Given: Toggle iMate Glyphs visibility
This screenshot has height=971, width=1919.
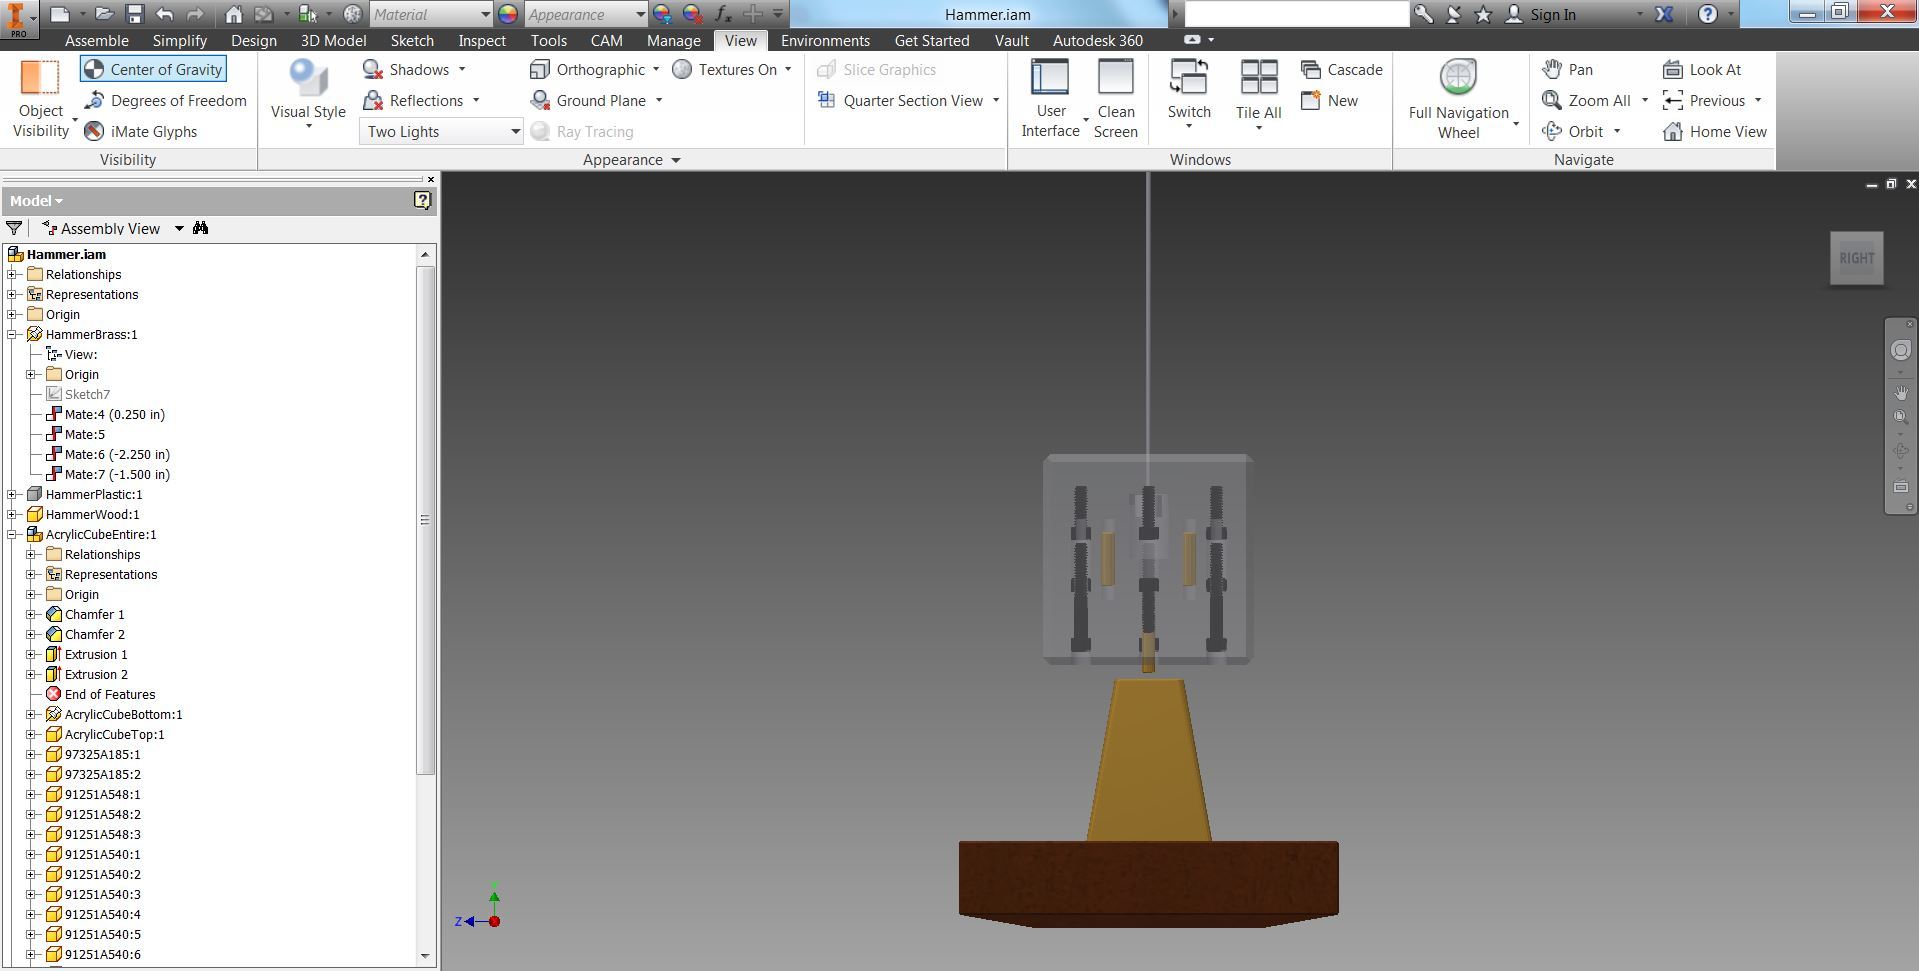Looking at the screenshot, I should [x=141, y=131].
